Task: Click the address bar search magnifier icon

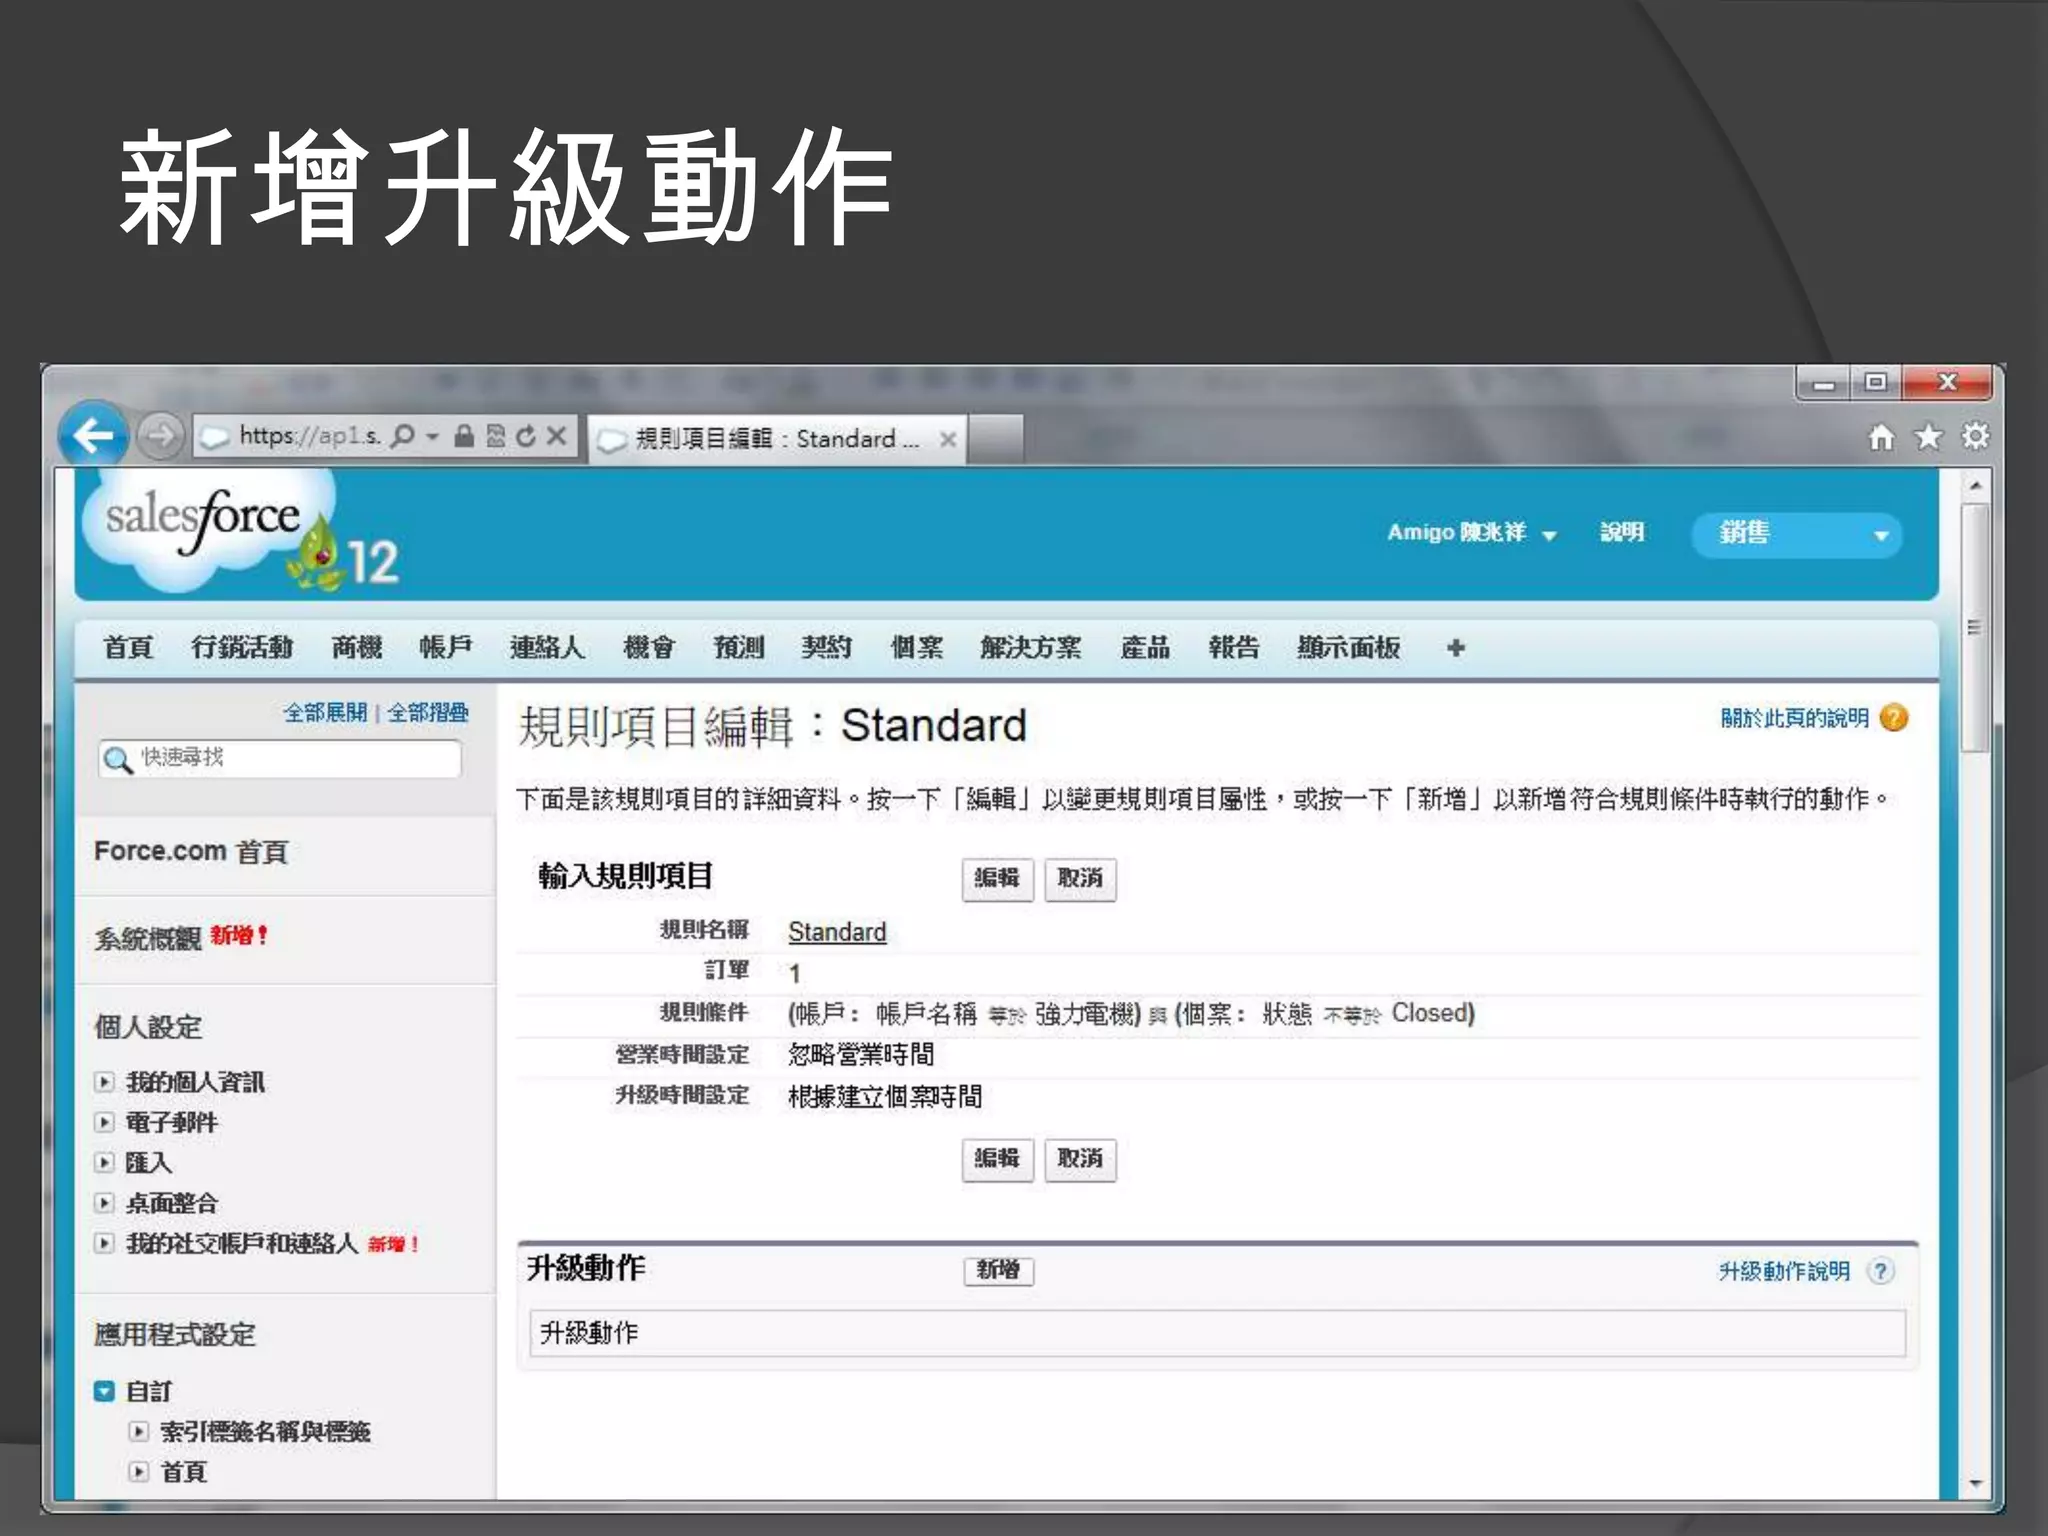Action: 402,436
